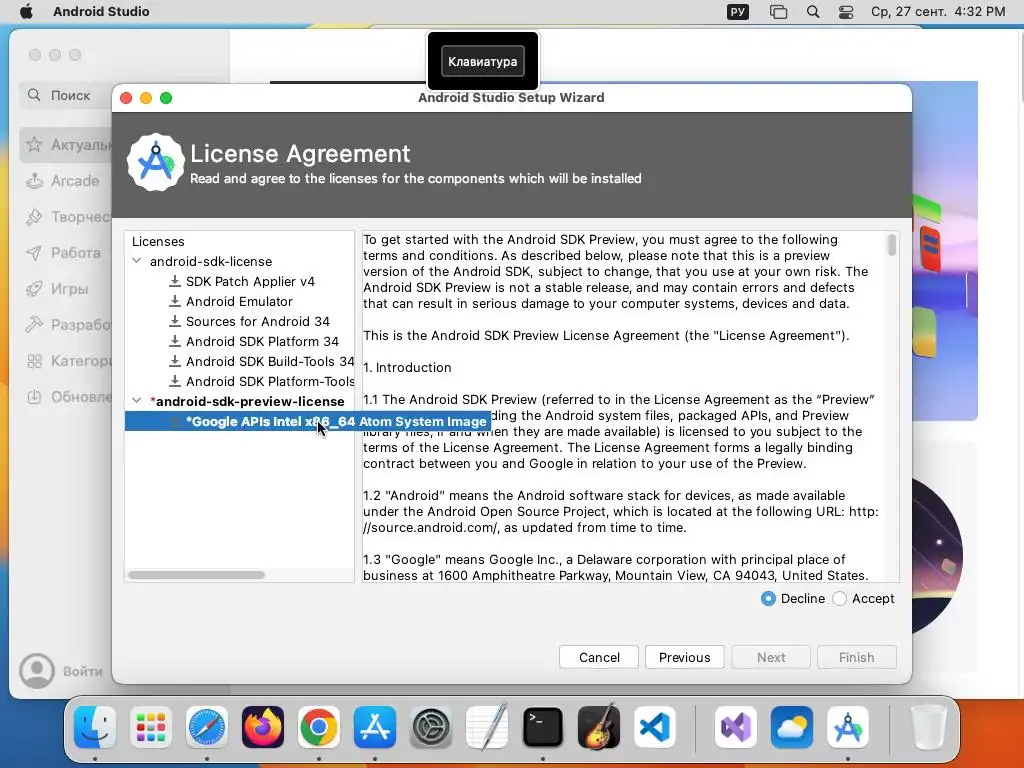
Task: Click download icon beside Sources for Android 34
Action: click(174, 321)
